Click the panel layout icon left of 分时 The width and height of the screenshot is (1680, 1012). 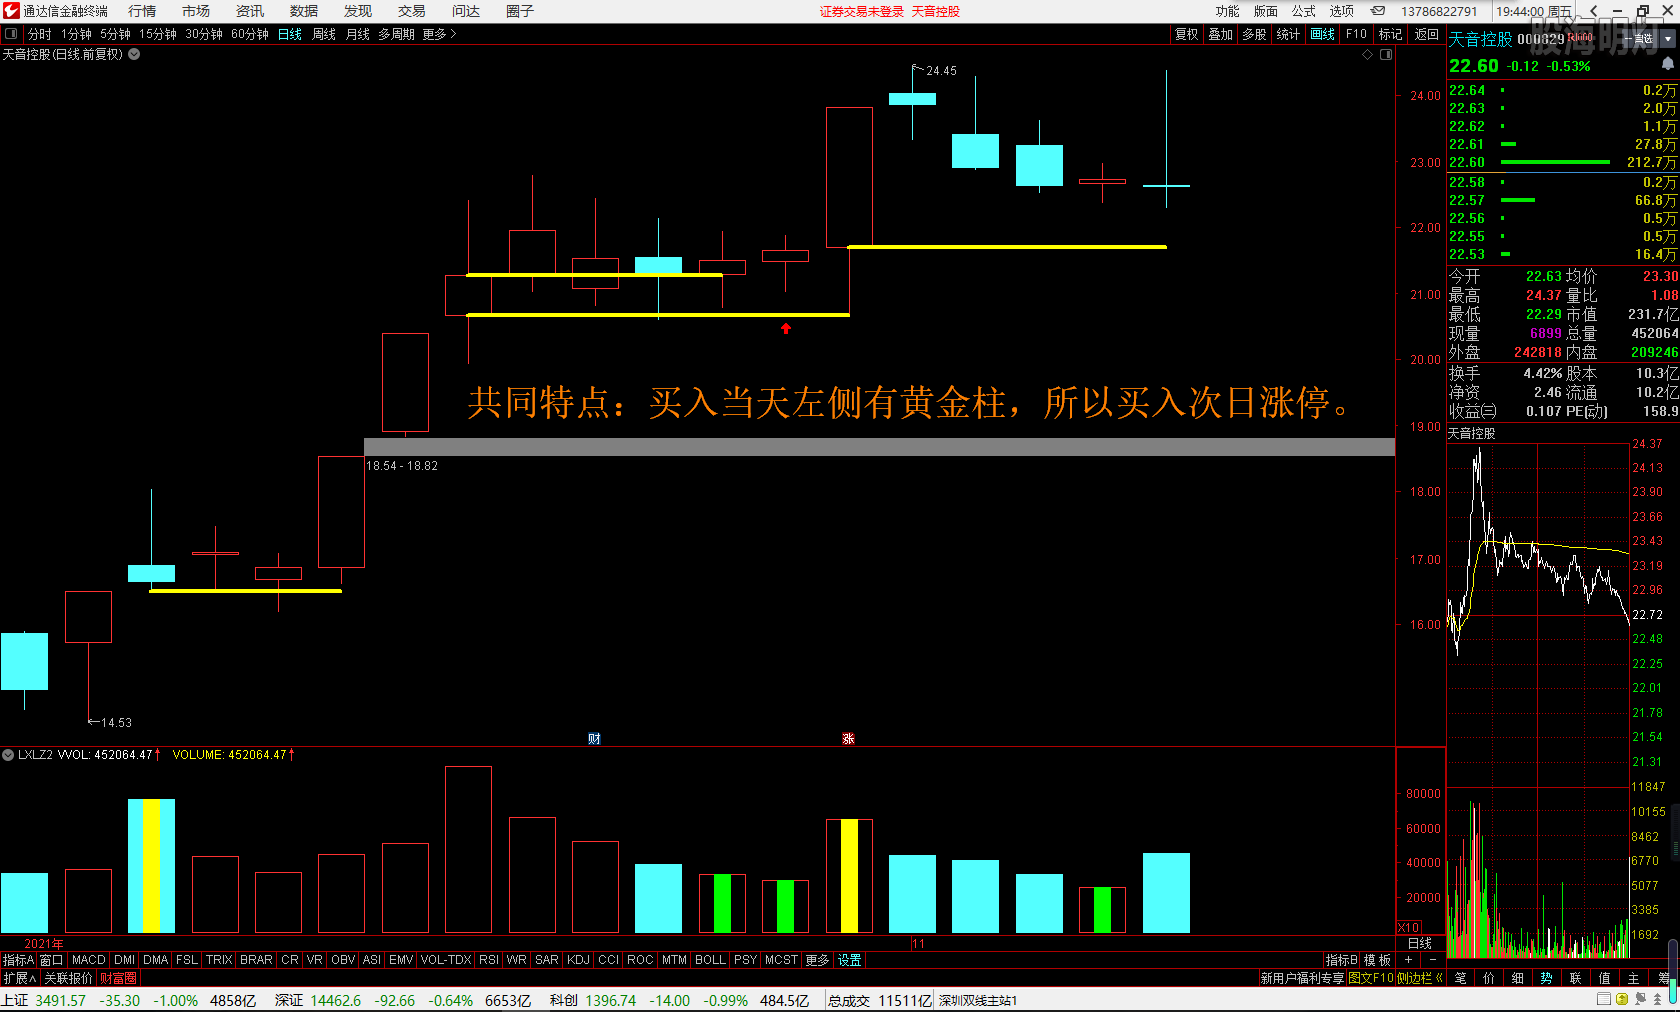click(11, 34)
